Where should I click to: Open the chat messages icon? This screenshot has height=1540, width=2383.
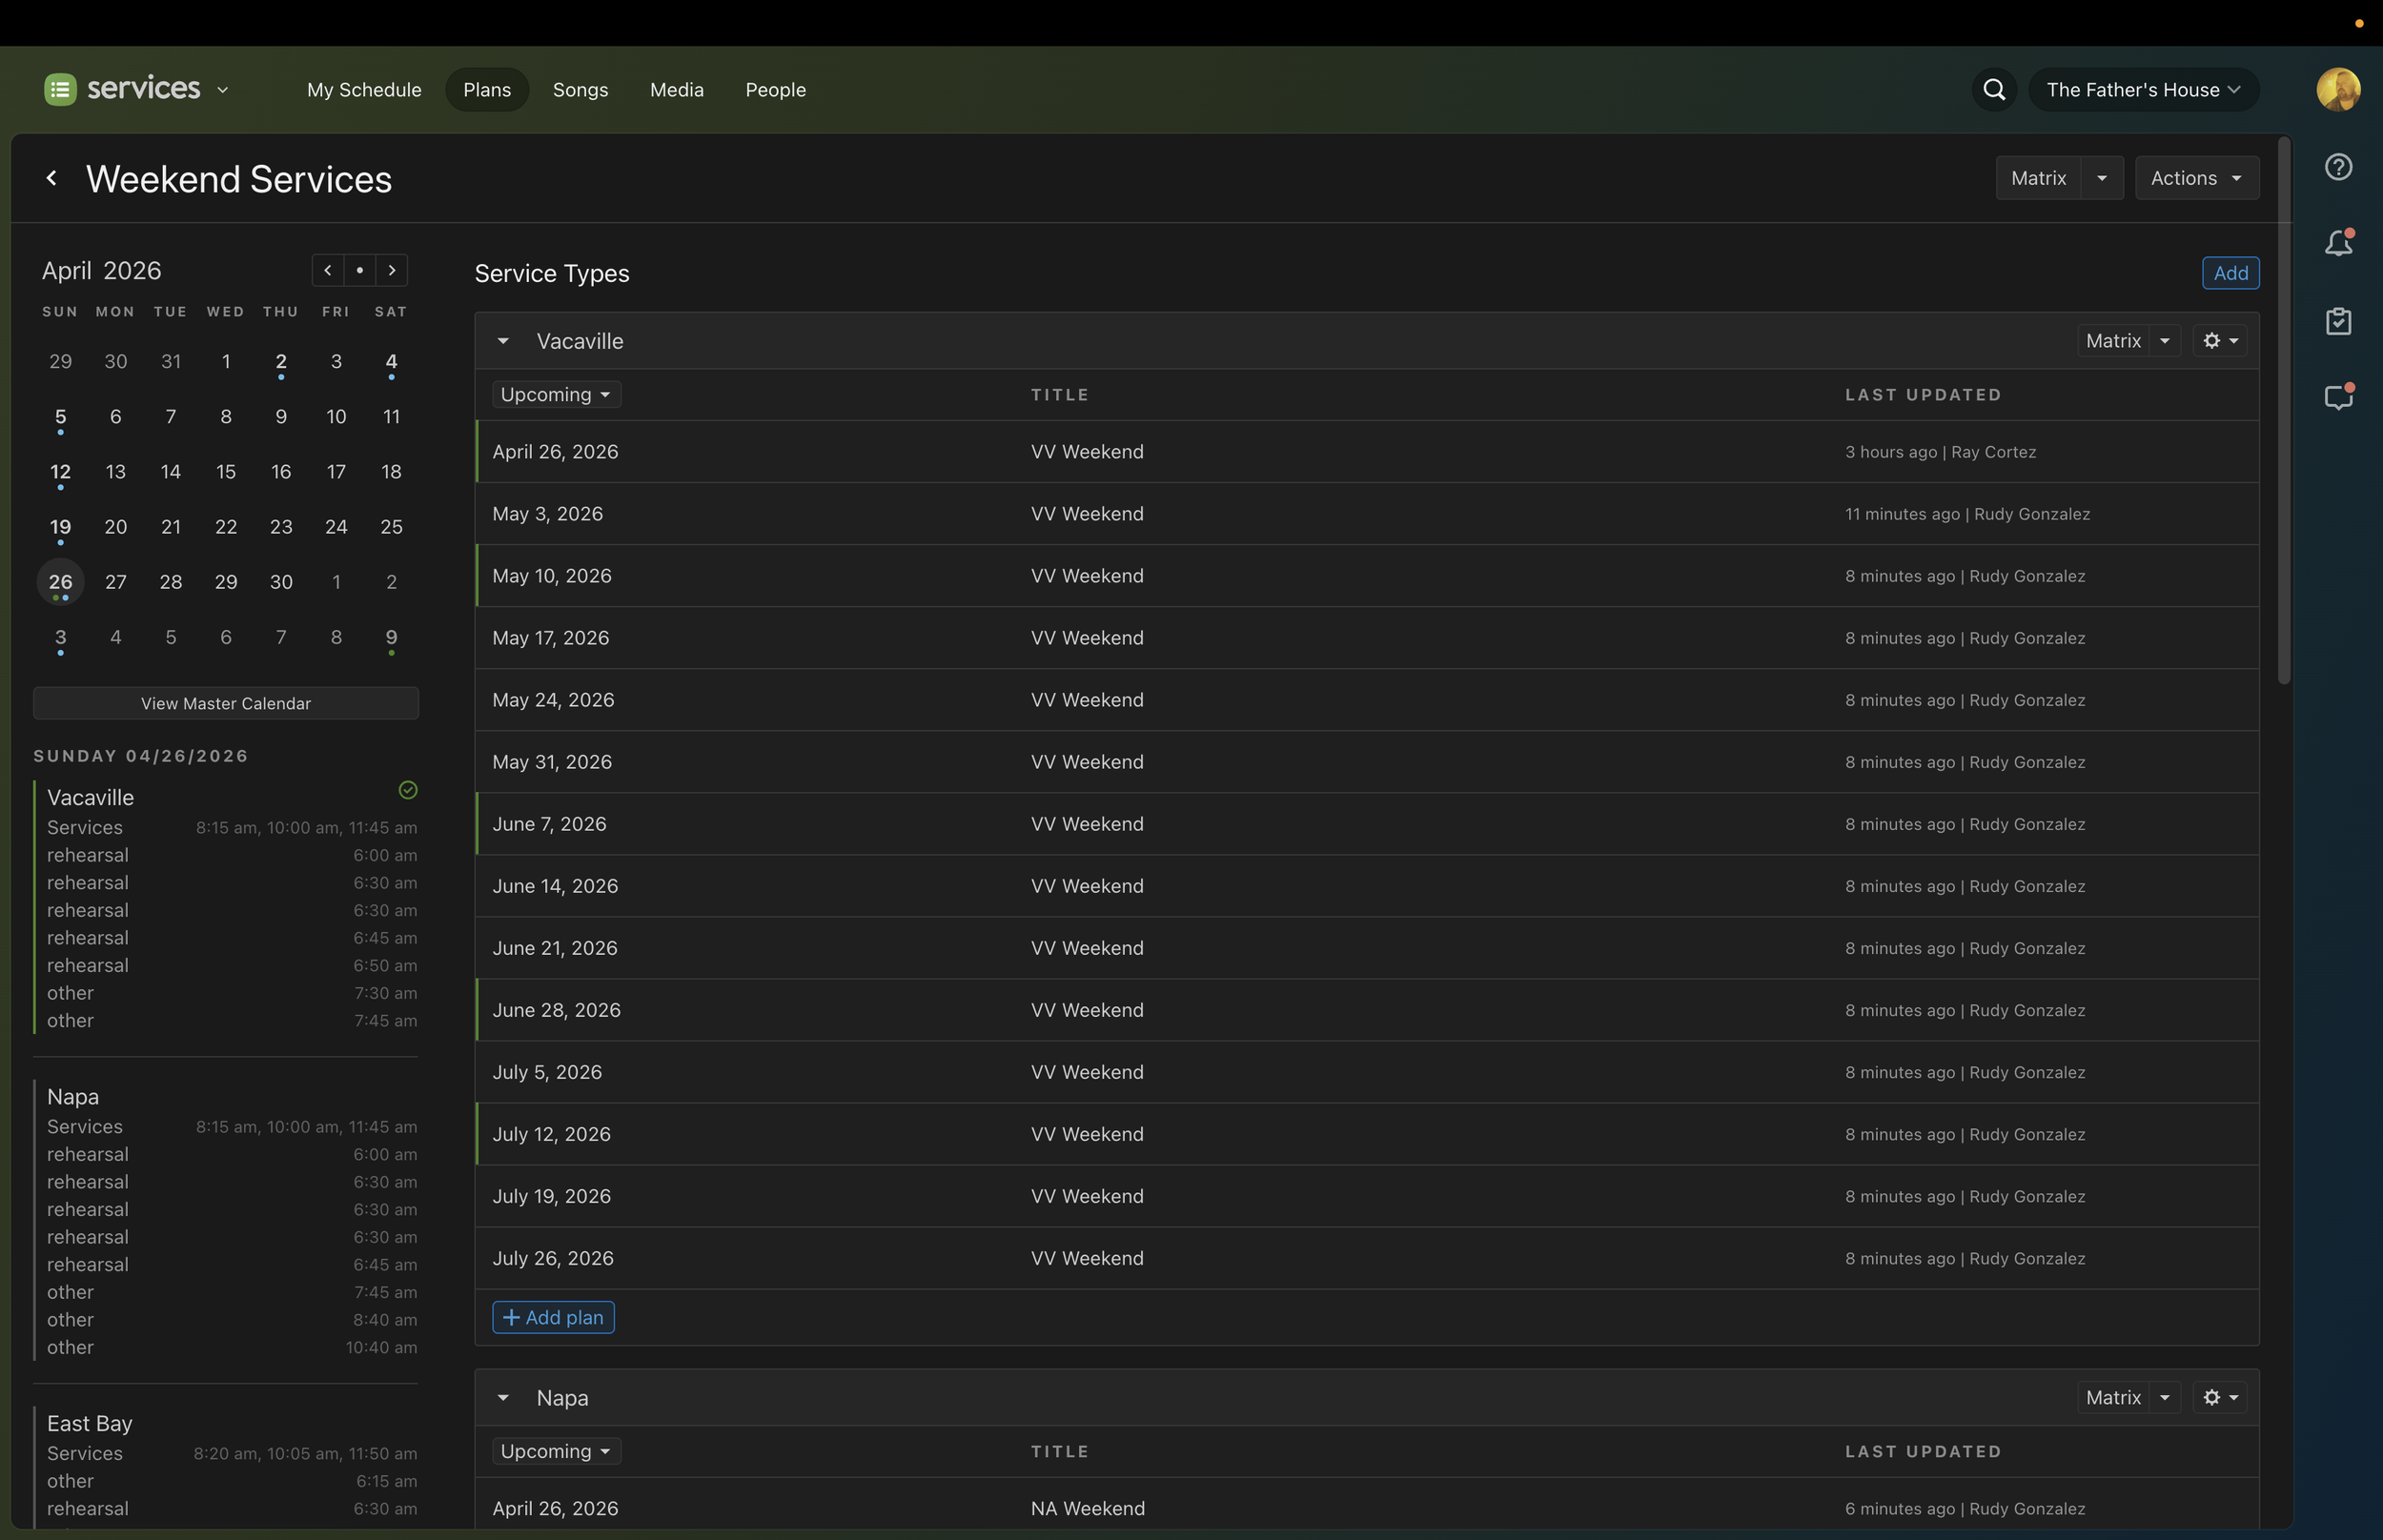pyautogui.click(x=2338, y=398)
